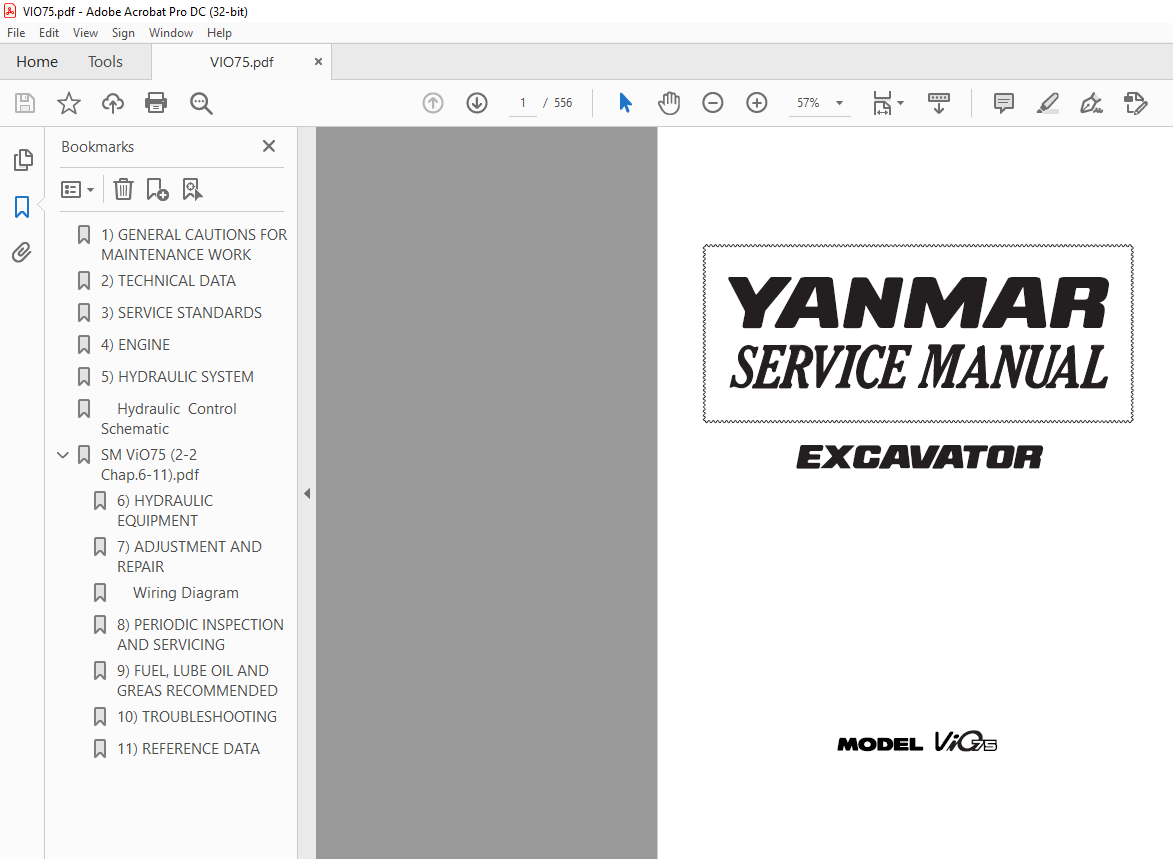Click the Bookmarks panel title
This screenshot has height=859, width=1173.
coord(97,147)
